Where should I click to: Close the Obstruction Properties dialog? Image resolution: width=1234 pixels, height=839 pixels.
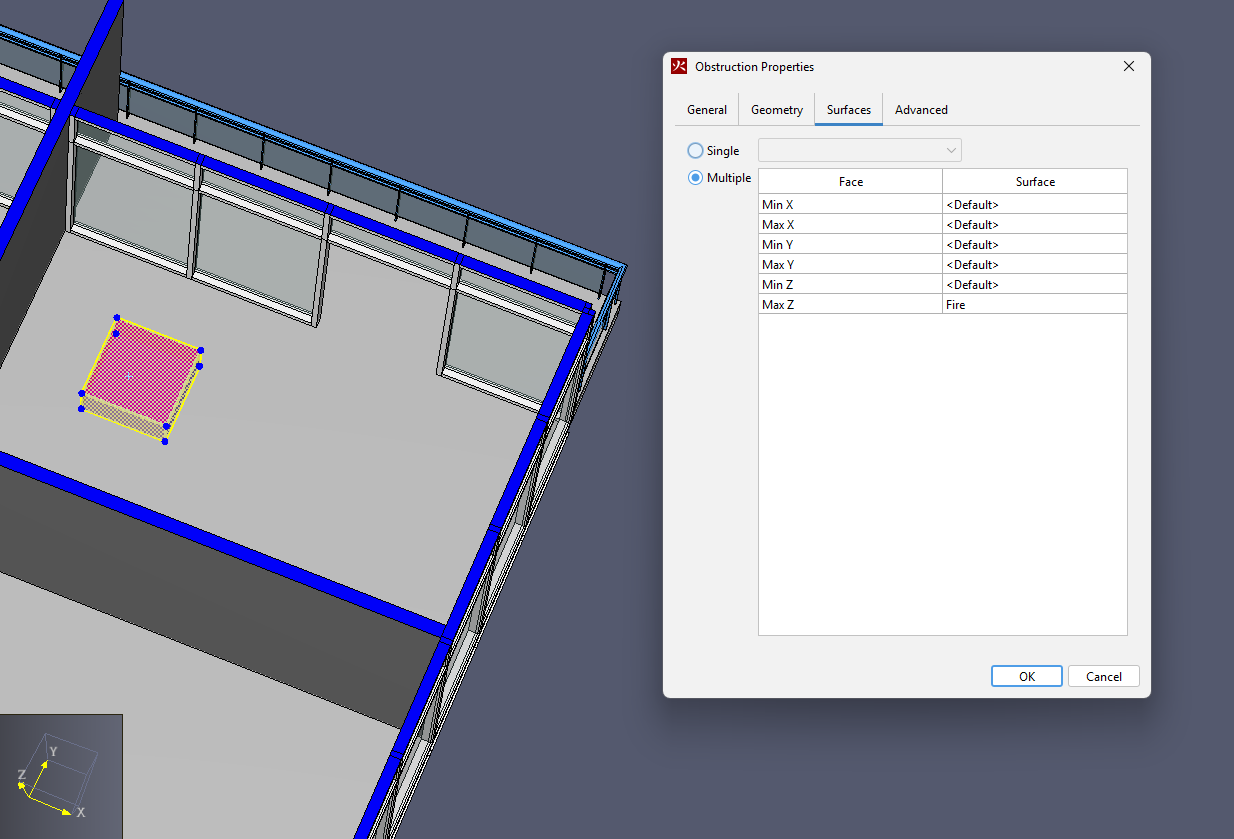click(x=1128, y=67)
